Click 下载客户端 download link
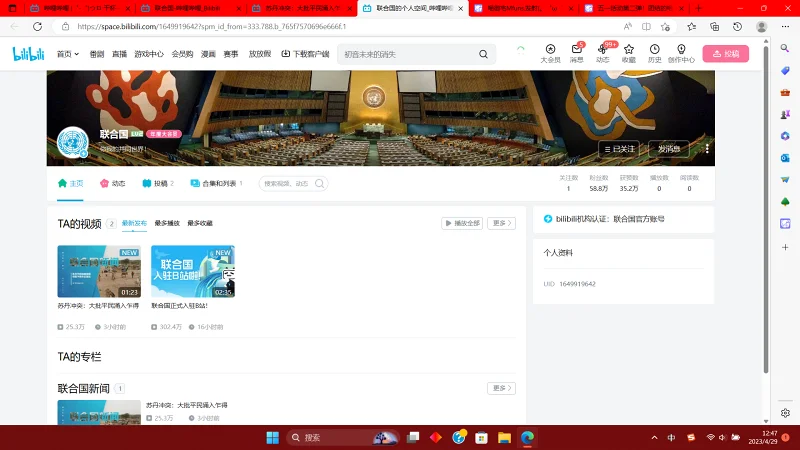800x450 pixels. pyautogui.click(x=305, y=54)
